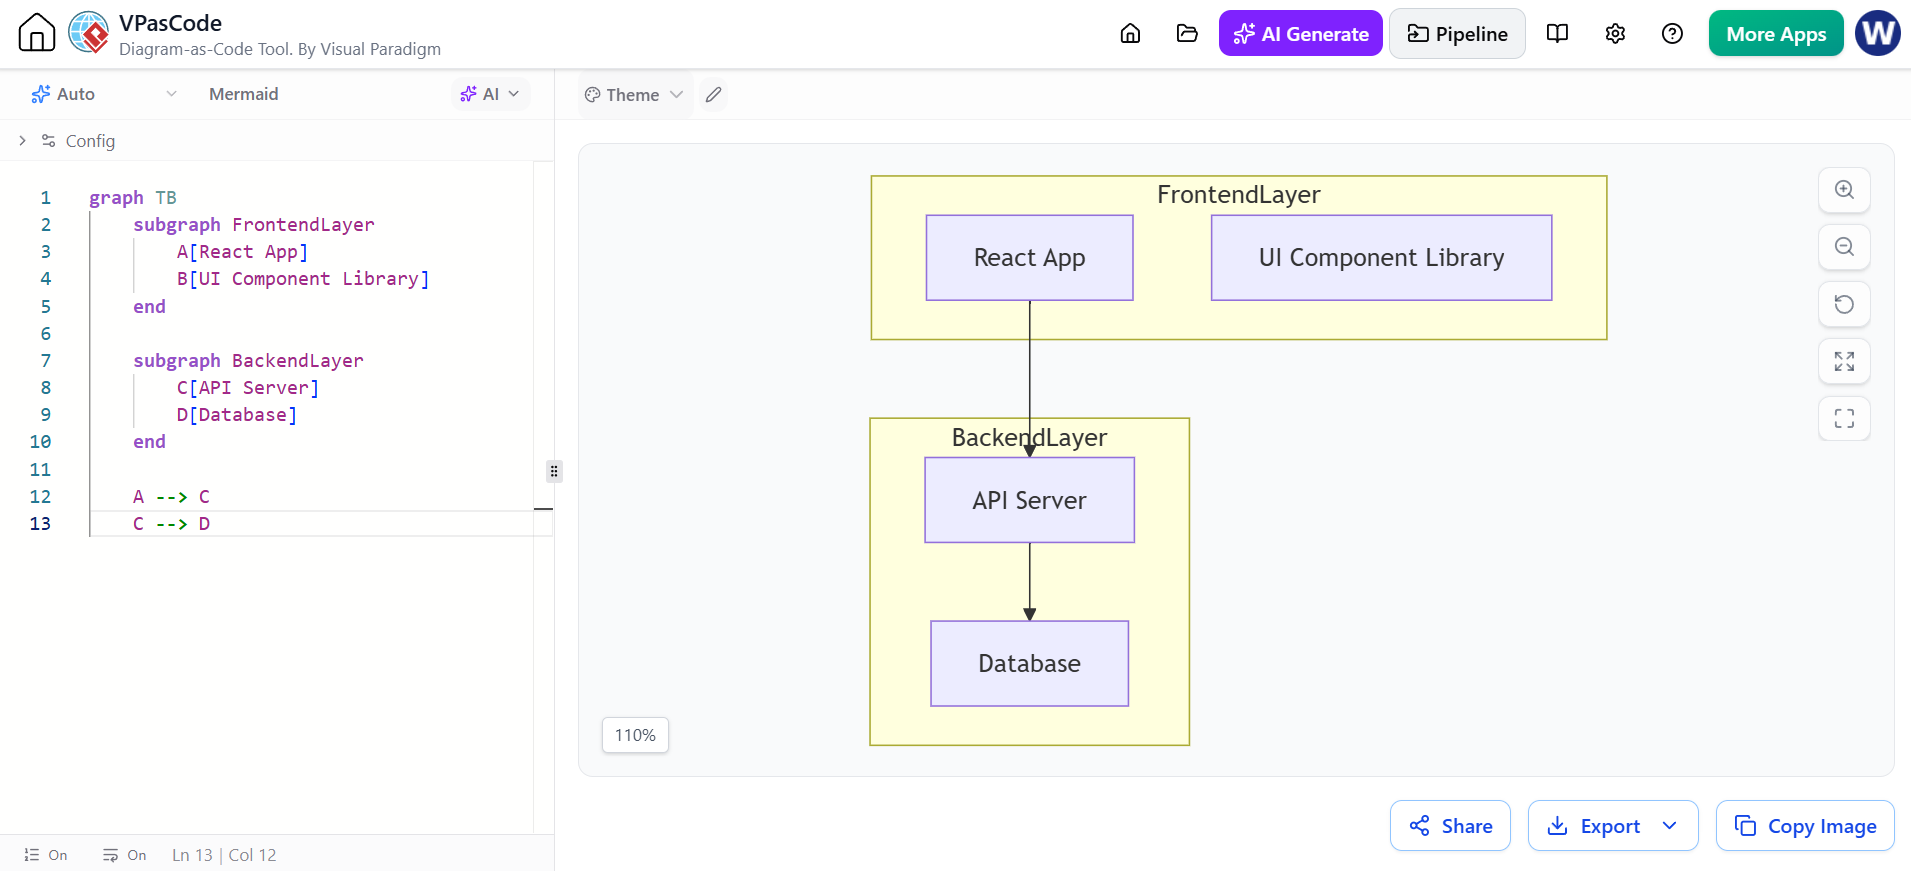Click the FrontendLayer subgraph title
This screenshot has height=871, width=1911.
click(x=1238, y=195)
